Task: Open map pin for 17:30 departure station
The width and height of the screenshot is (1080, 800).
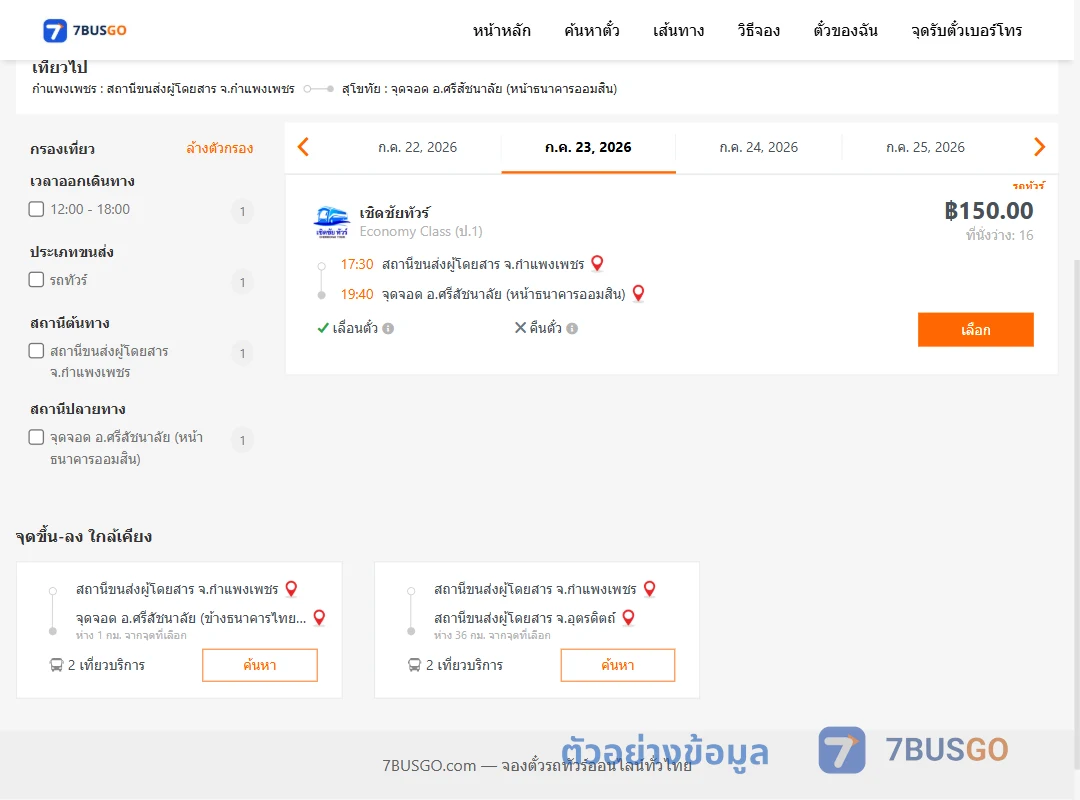Action: [x=597, y=263]
